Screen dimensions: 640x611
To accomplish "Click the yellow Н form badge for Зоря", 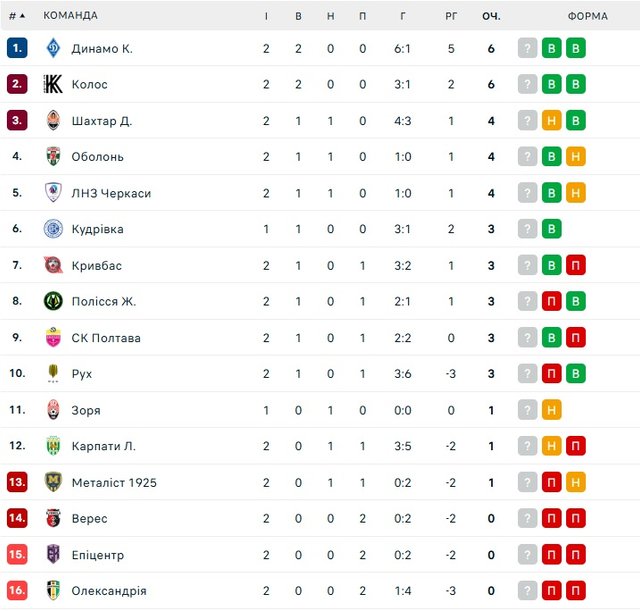I will 551,410.
